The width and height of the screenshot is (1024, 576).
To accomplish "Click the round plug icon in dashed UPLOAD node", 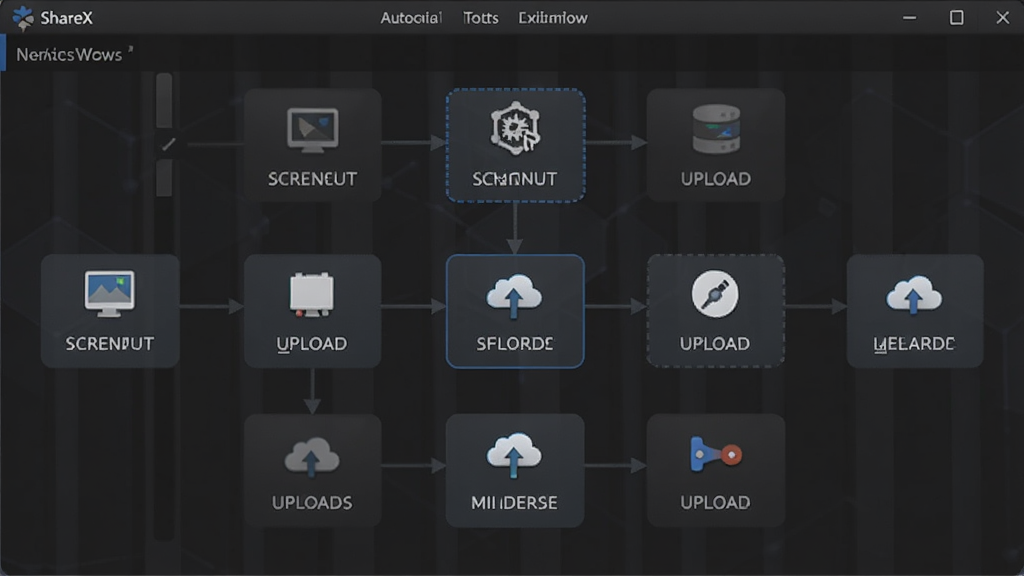I will point(715,294).
